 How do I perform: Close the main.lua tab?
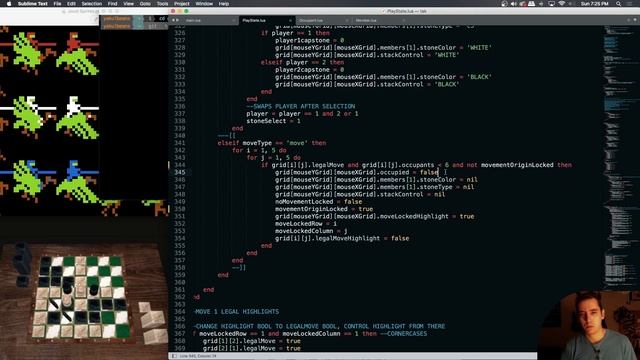(x=234, y=20)
